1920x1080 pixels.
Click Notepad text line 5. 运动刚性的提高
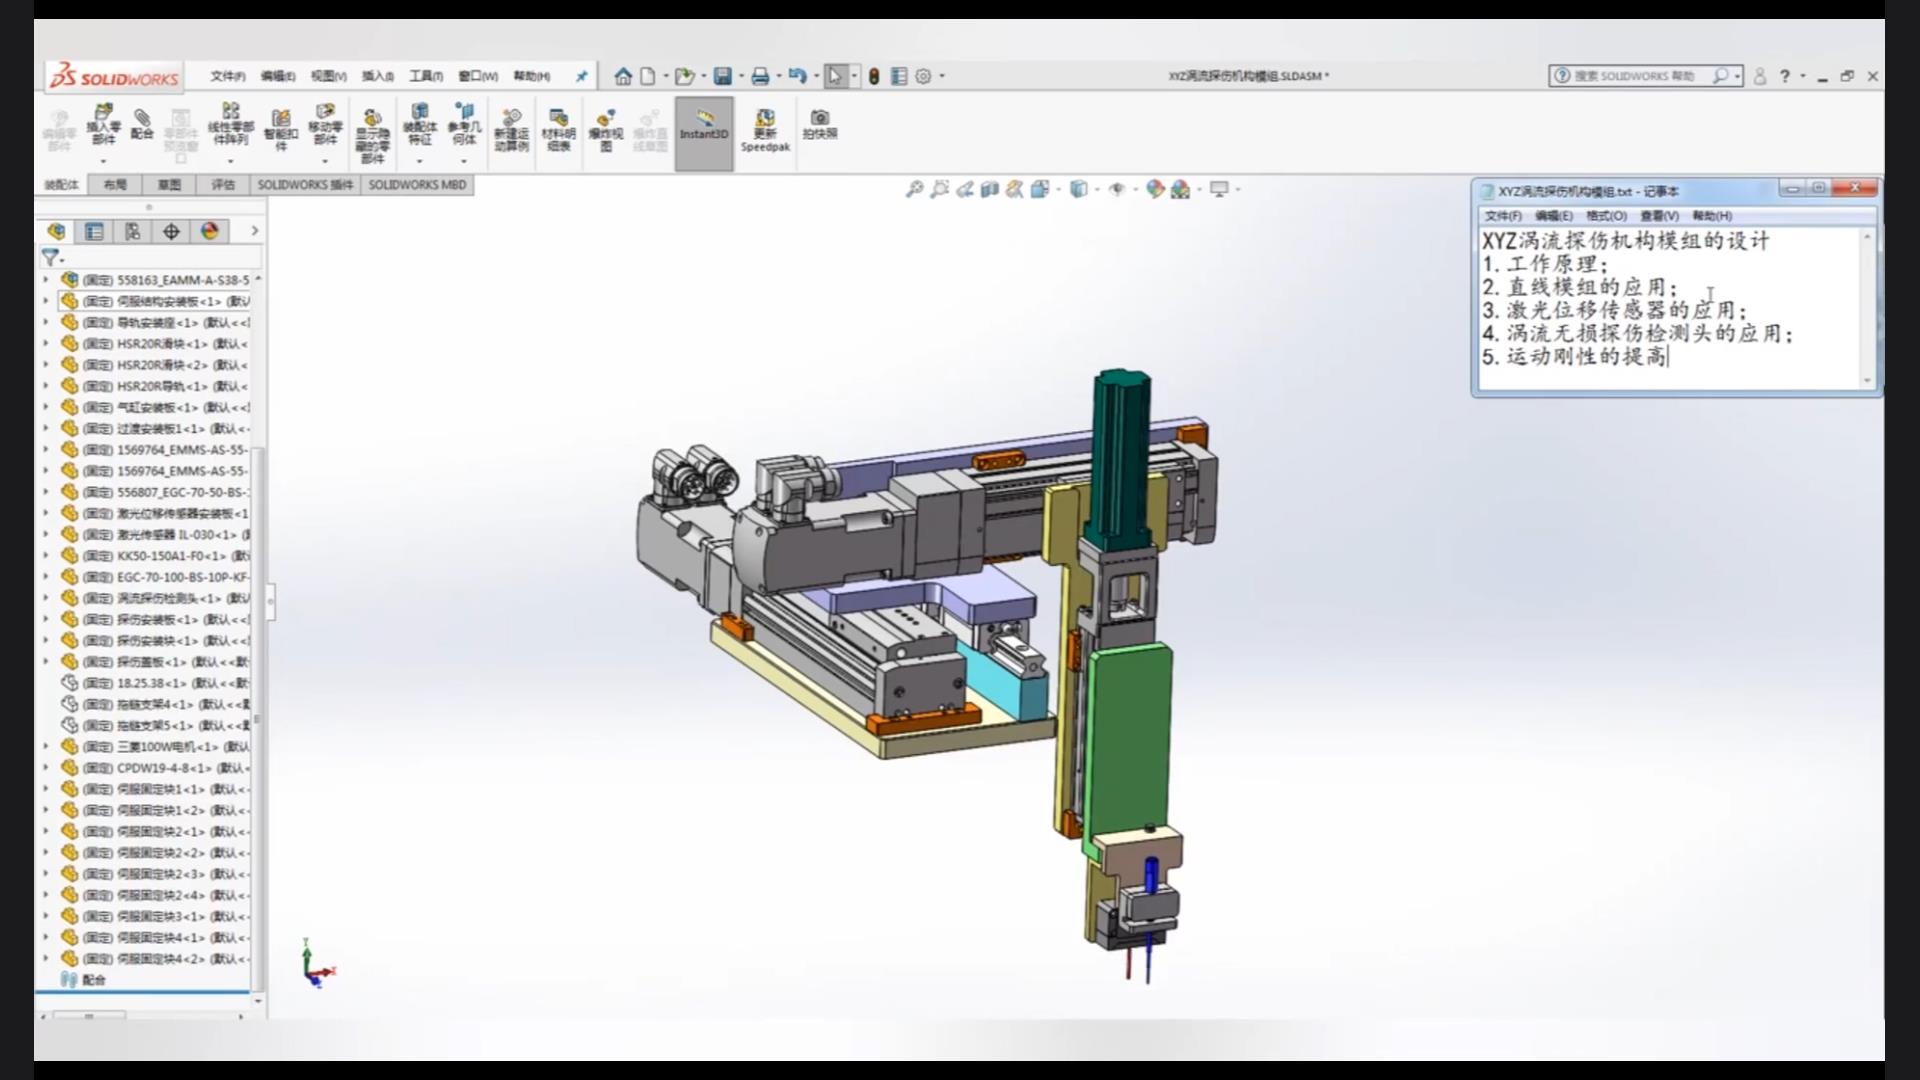(1575, 357)
